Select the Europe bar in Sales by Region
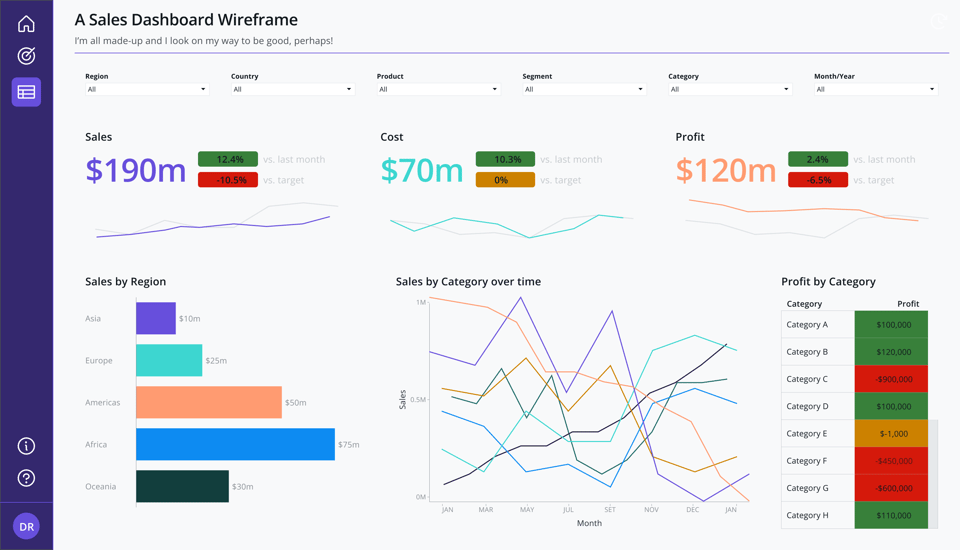Image resolution: width=960 pixels, height=550 pixels. point(169,360)
